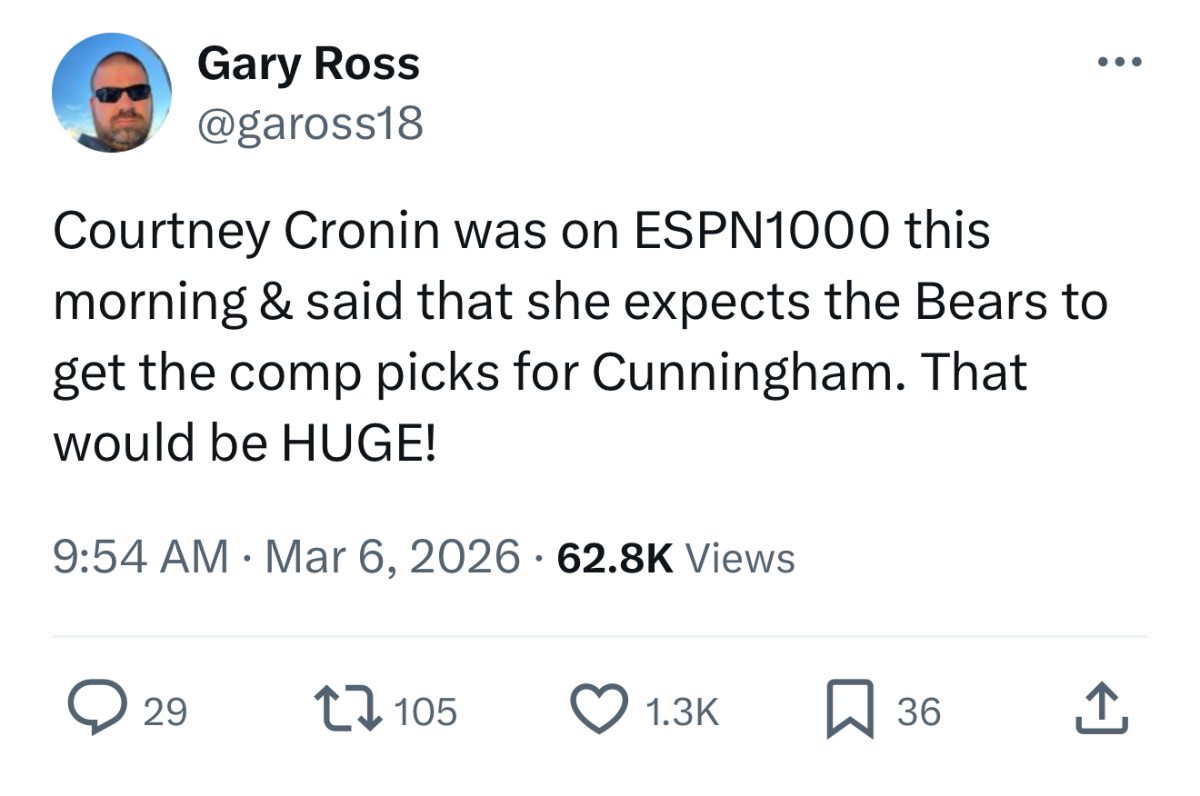Open the reply comment icon
Screen dimensions: 1200x796
tap(91, 711)
